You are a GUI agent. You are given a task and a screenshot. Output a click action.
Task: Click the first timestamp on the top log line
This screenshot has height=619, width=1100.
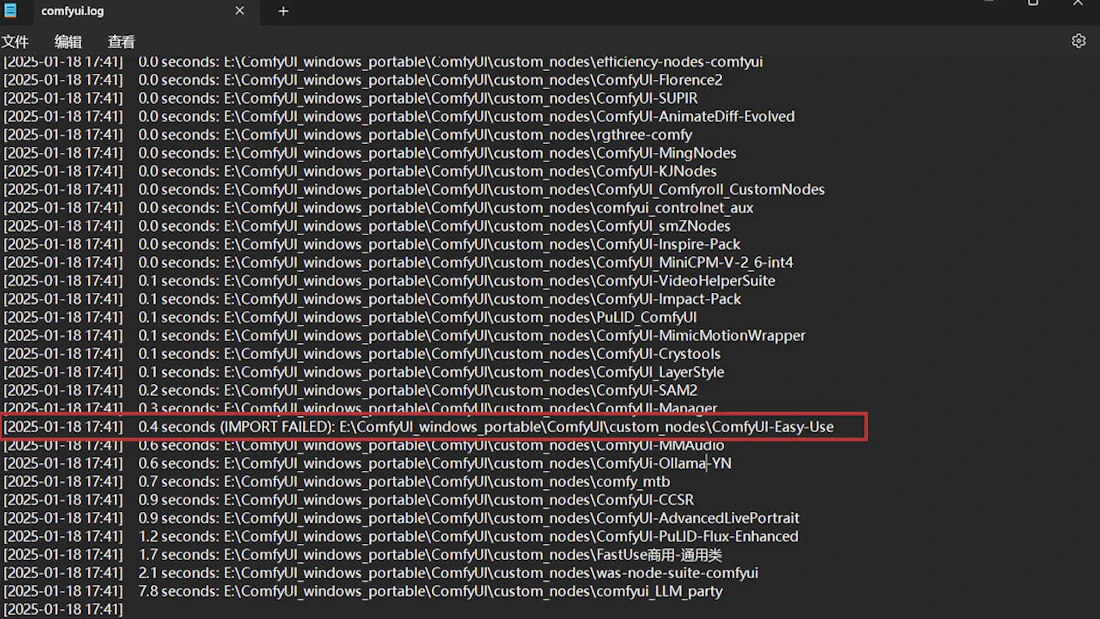pos(62,61)
